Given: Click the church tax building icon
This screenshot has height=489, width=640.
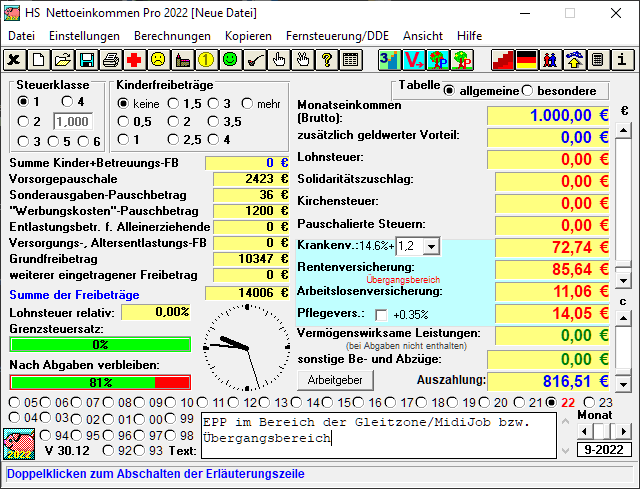Looking at the screenshot, I should tap(182, 60).
